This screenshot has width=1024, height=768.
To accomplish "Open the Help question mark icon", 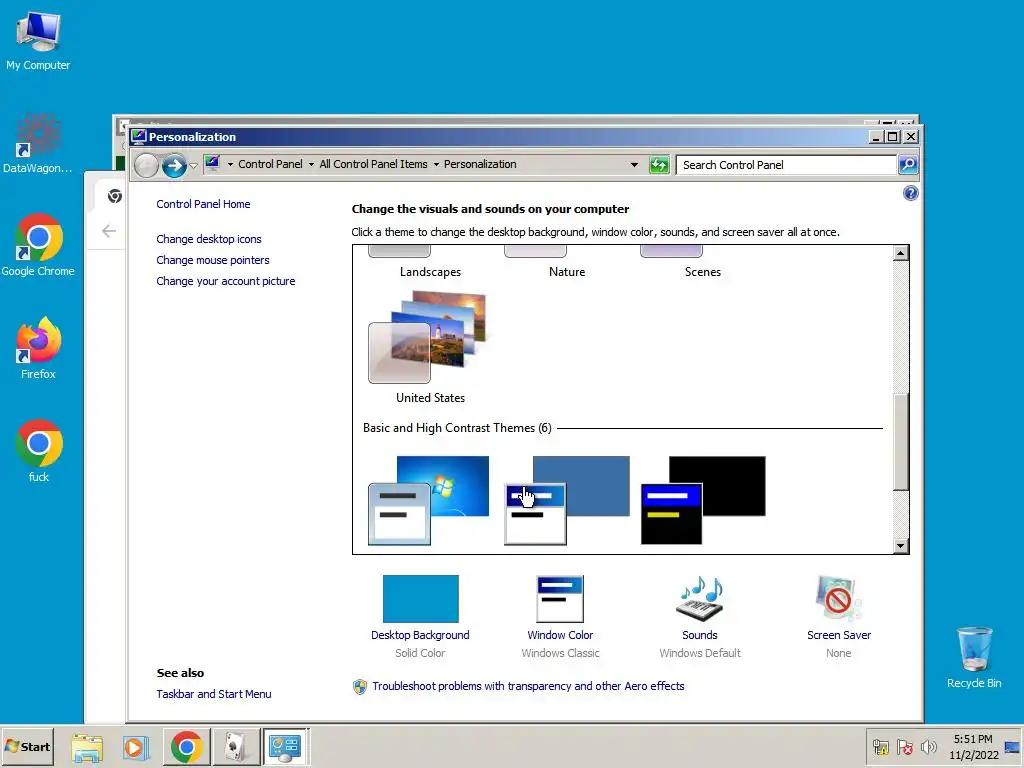I will coord(910,193).
